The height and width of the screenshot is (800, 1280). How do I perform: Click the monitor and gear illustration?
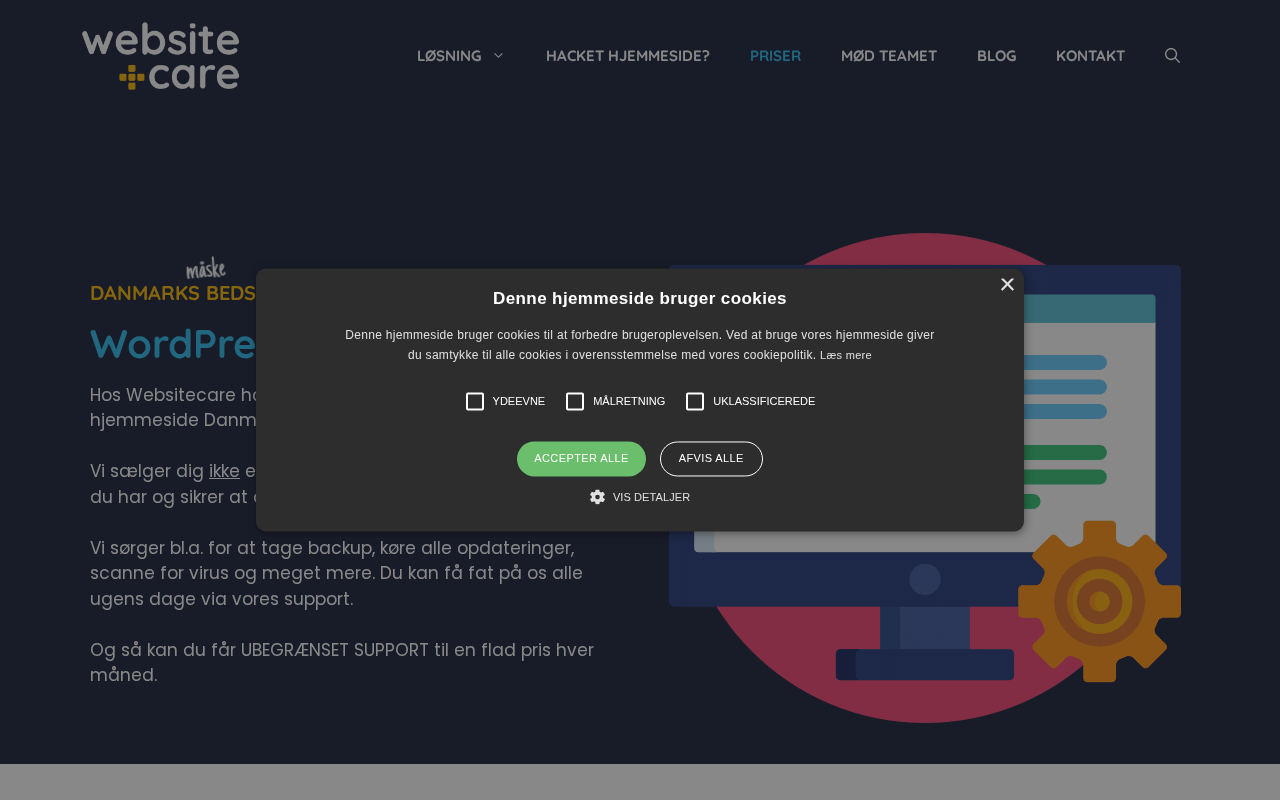925,478
